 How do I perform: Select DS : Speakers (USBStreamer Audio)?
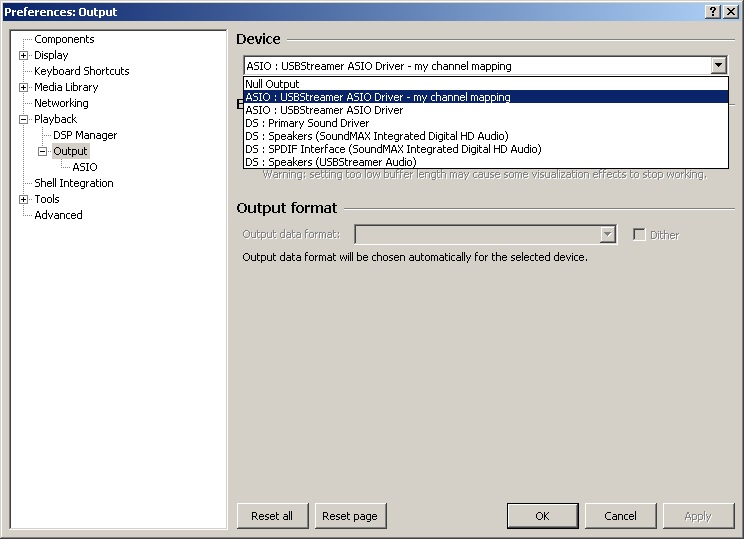point(330,162)
